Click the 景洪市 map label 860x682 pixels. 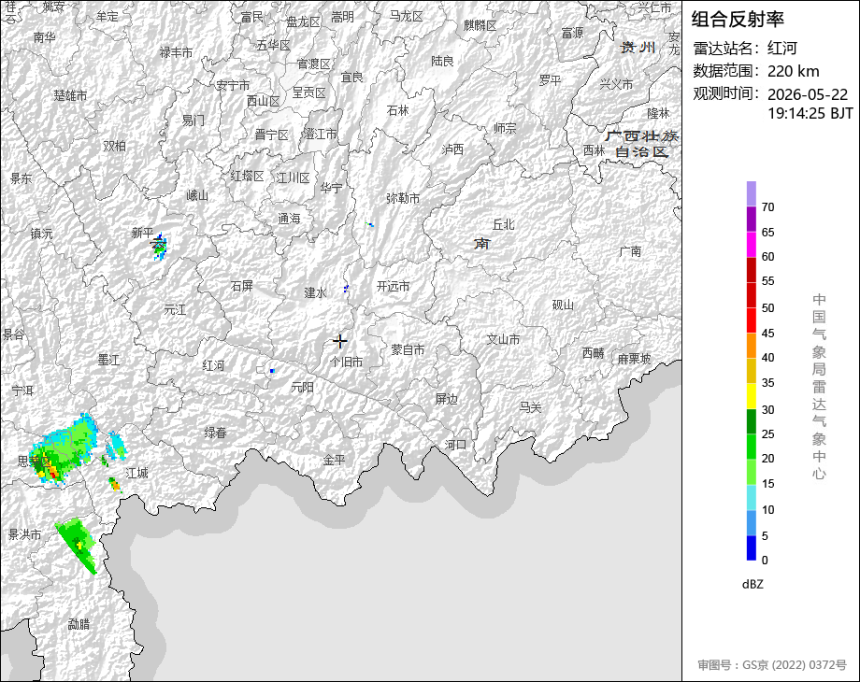coord(25,534)
